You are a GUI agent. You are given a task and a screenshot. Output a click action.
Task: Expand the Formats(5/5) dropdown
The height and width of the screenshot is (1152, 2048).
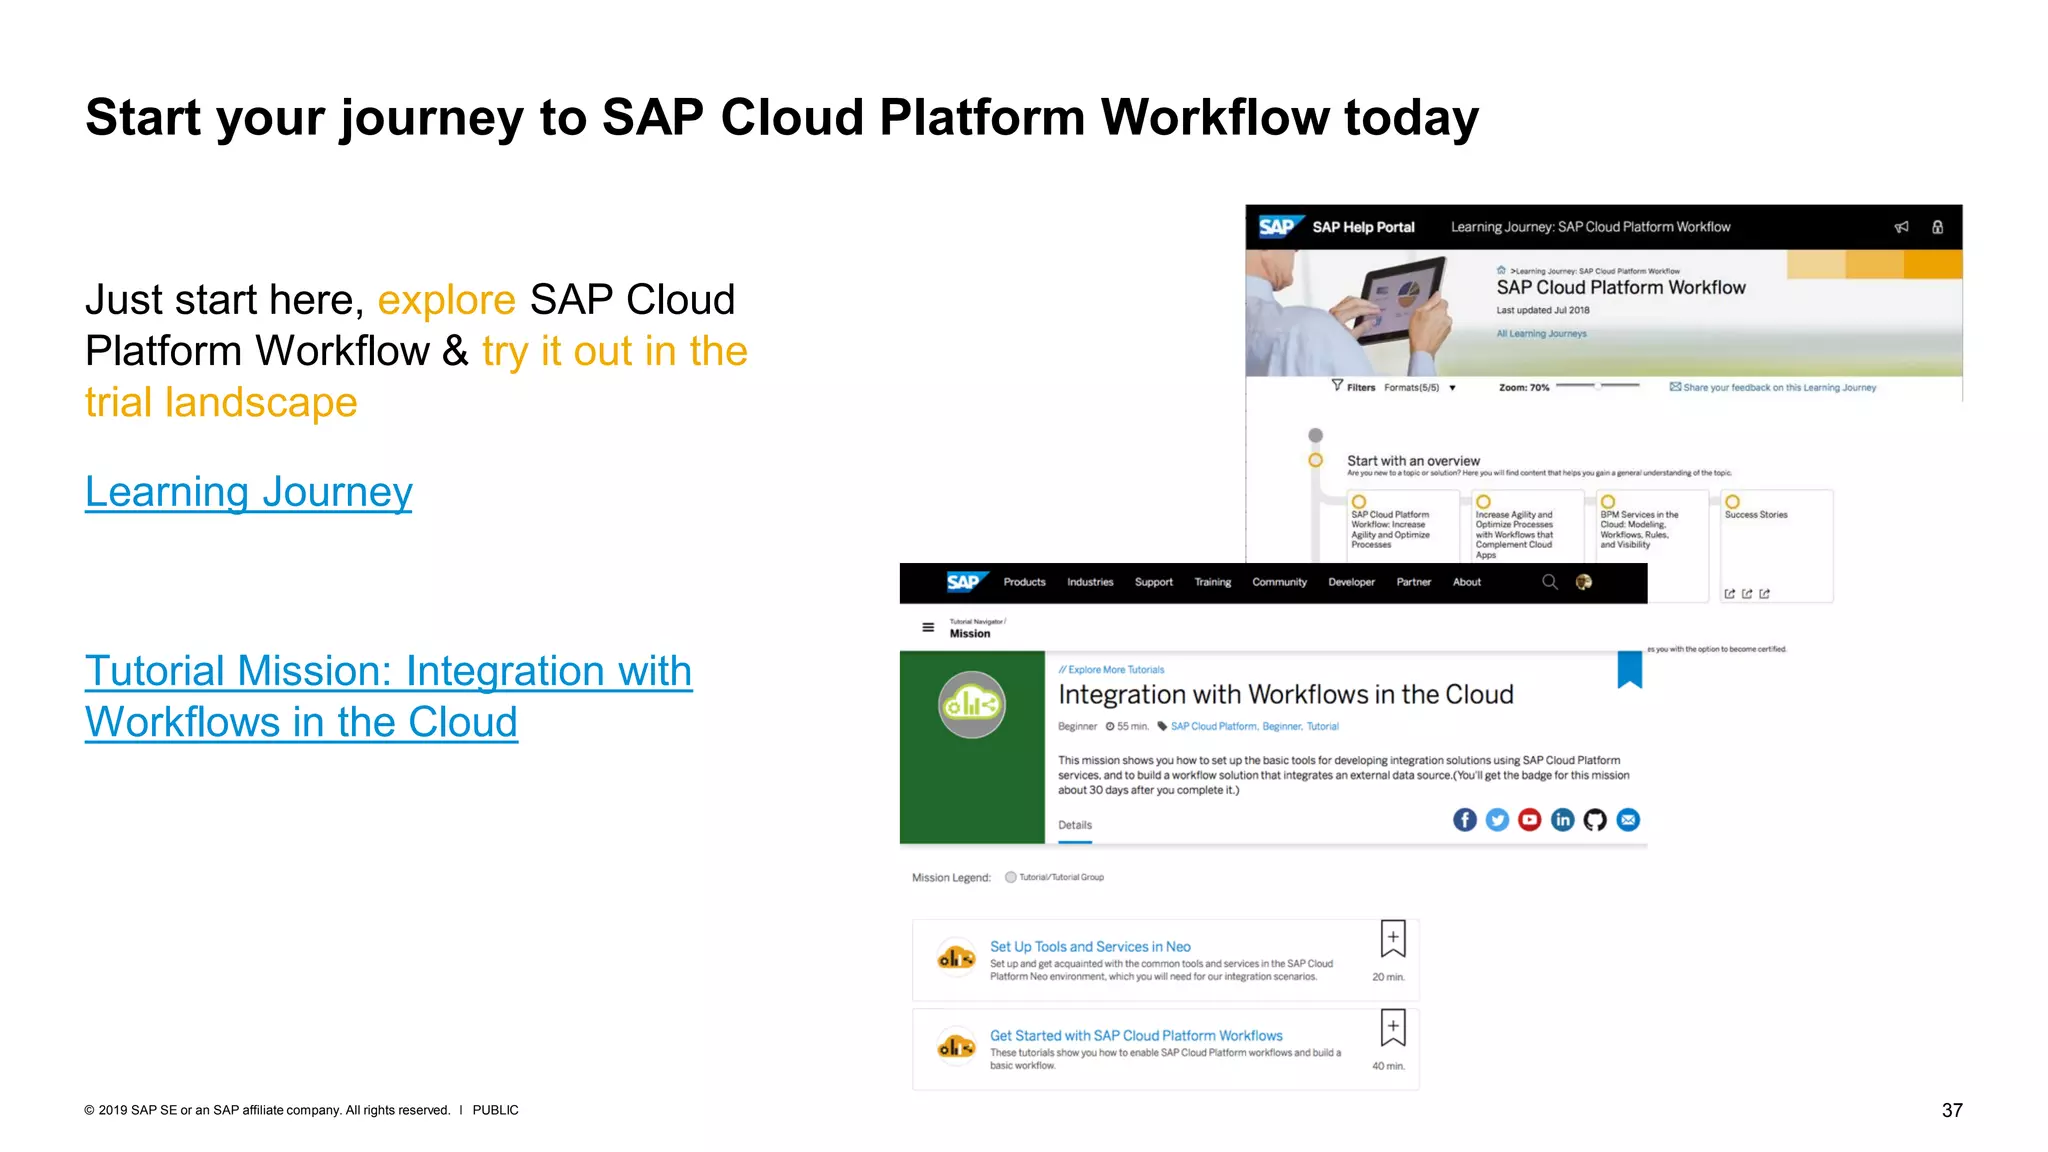(1419, 387)
